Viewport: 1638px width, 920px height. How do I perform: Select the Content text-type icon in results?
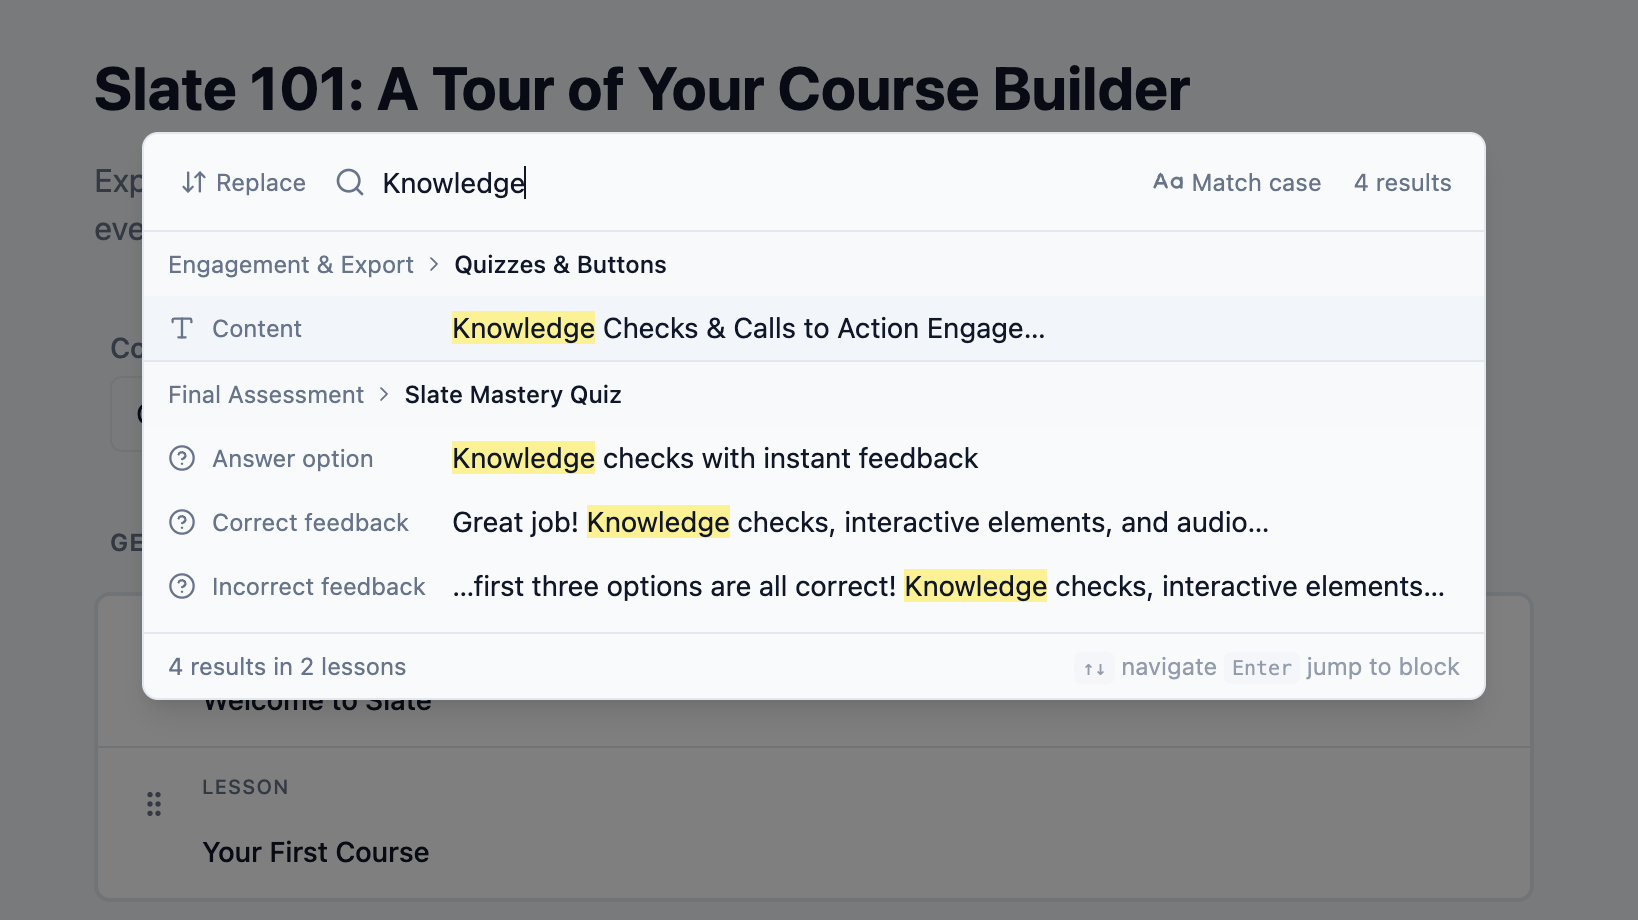point(182,328)
